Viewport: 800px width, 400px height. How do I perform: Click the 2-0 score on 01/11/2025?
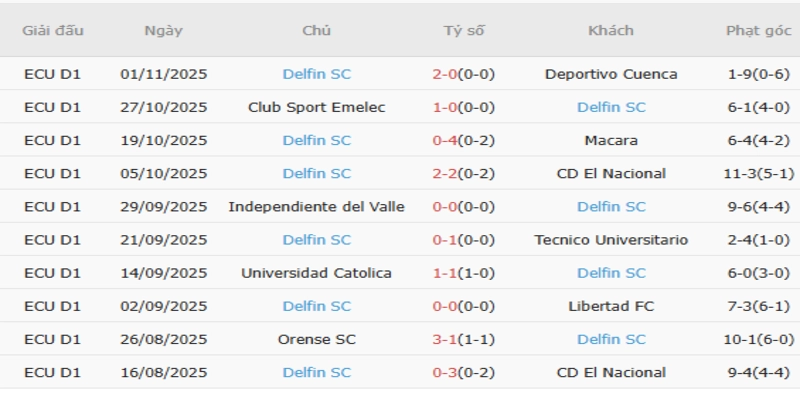coord(445,74)
